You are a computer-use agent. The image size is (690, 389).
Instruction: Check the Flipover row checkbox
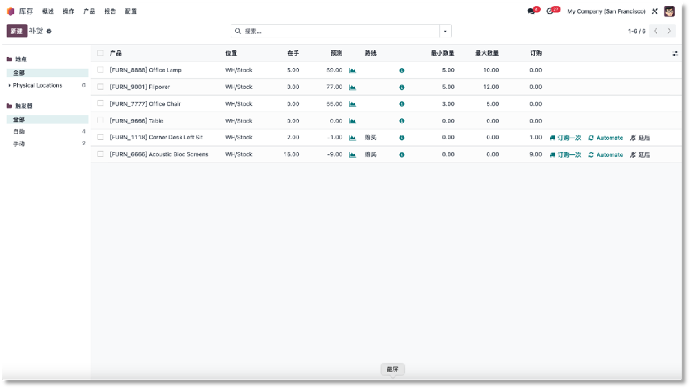100,87
